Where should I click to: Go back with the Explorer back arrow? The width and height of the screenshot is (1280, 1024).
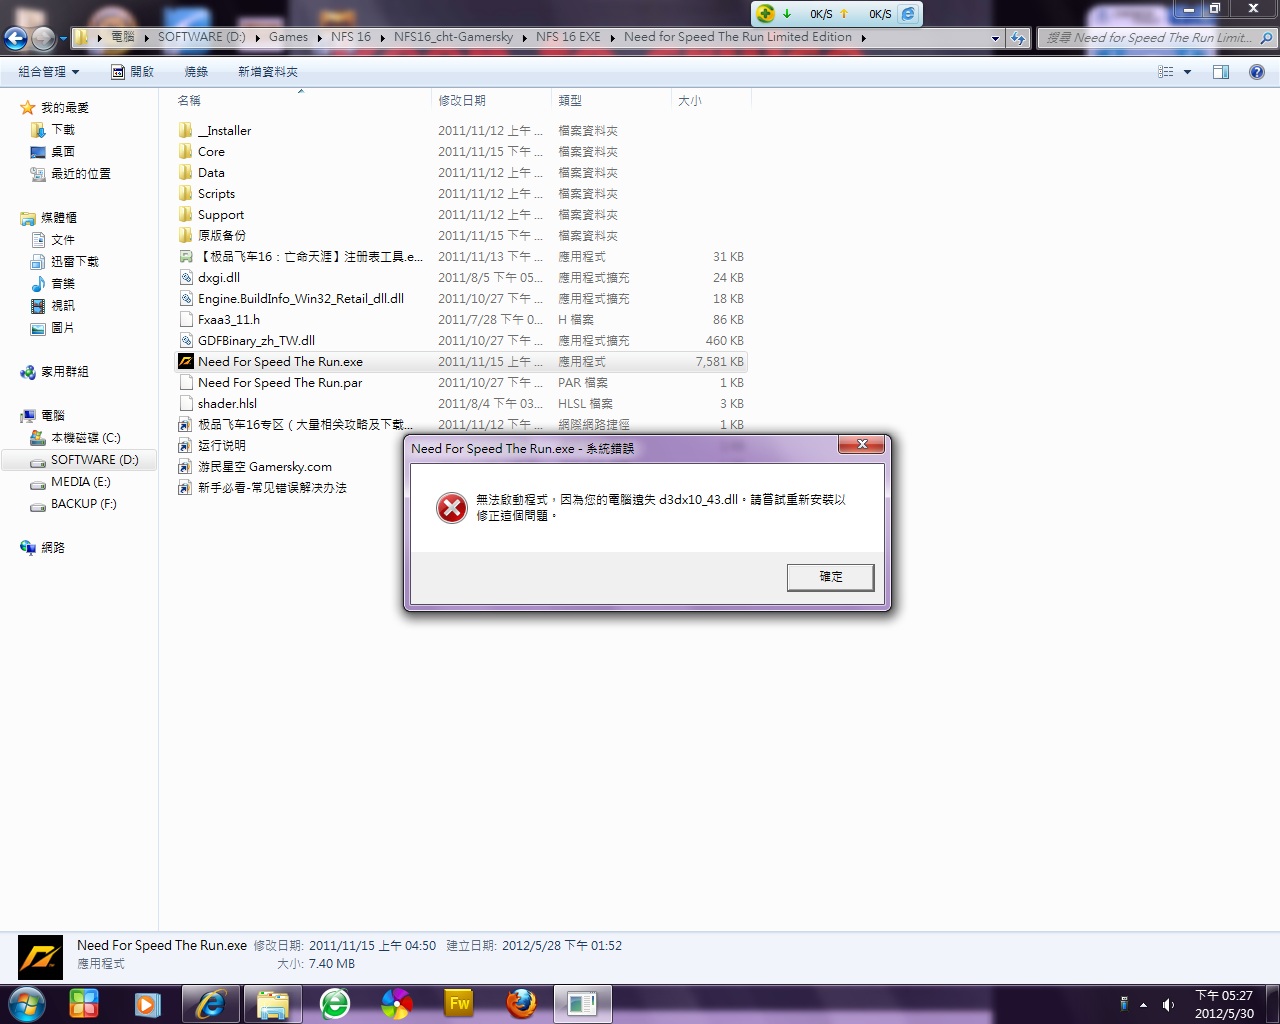(x=16, y=38)
